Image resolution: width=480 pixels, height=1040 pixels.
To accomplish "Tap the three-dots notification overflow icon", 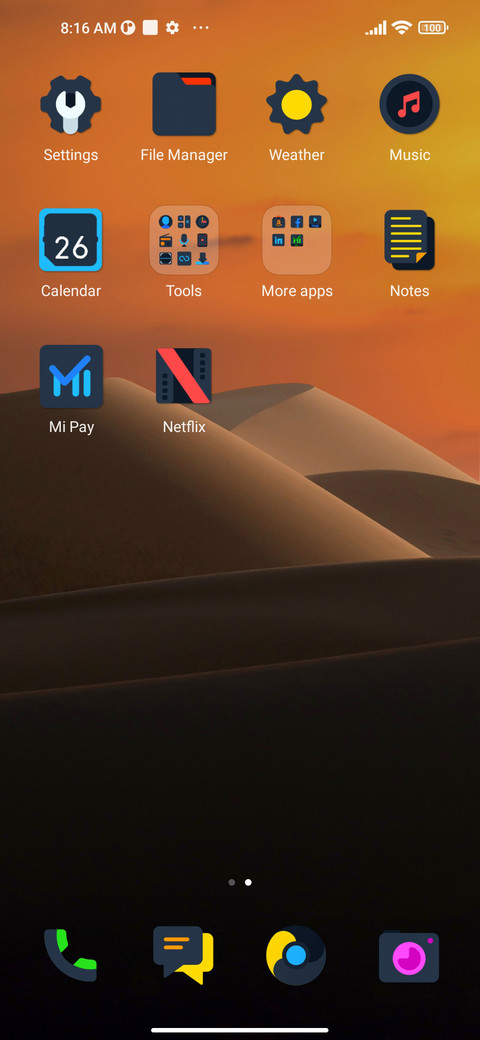I will point(201,27).
